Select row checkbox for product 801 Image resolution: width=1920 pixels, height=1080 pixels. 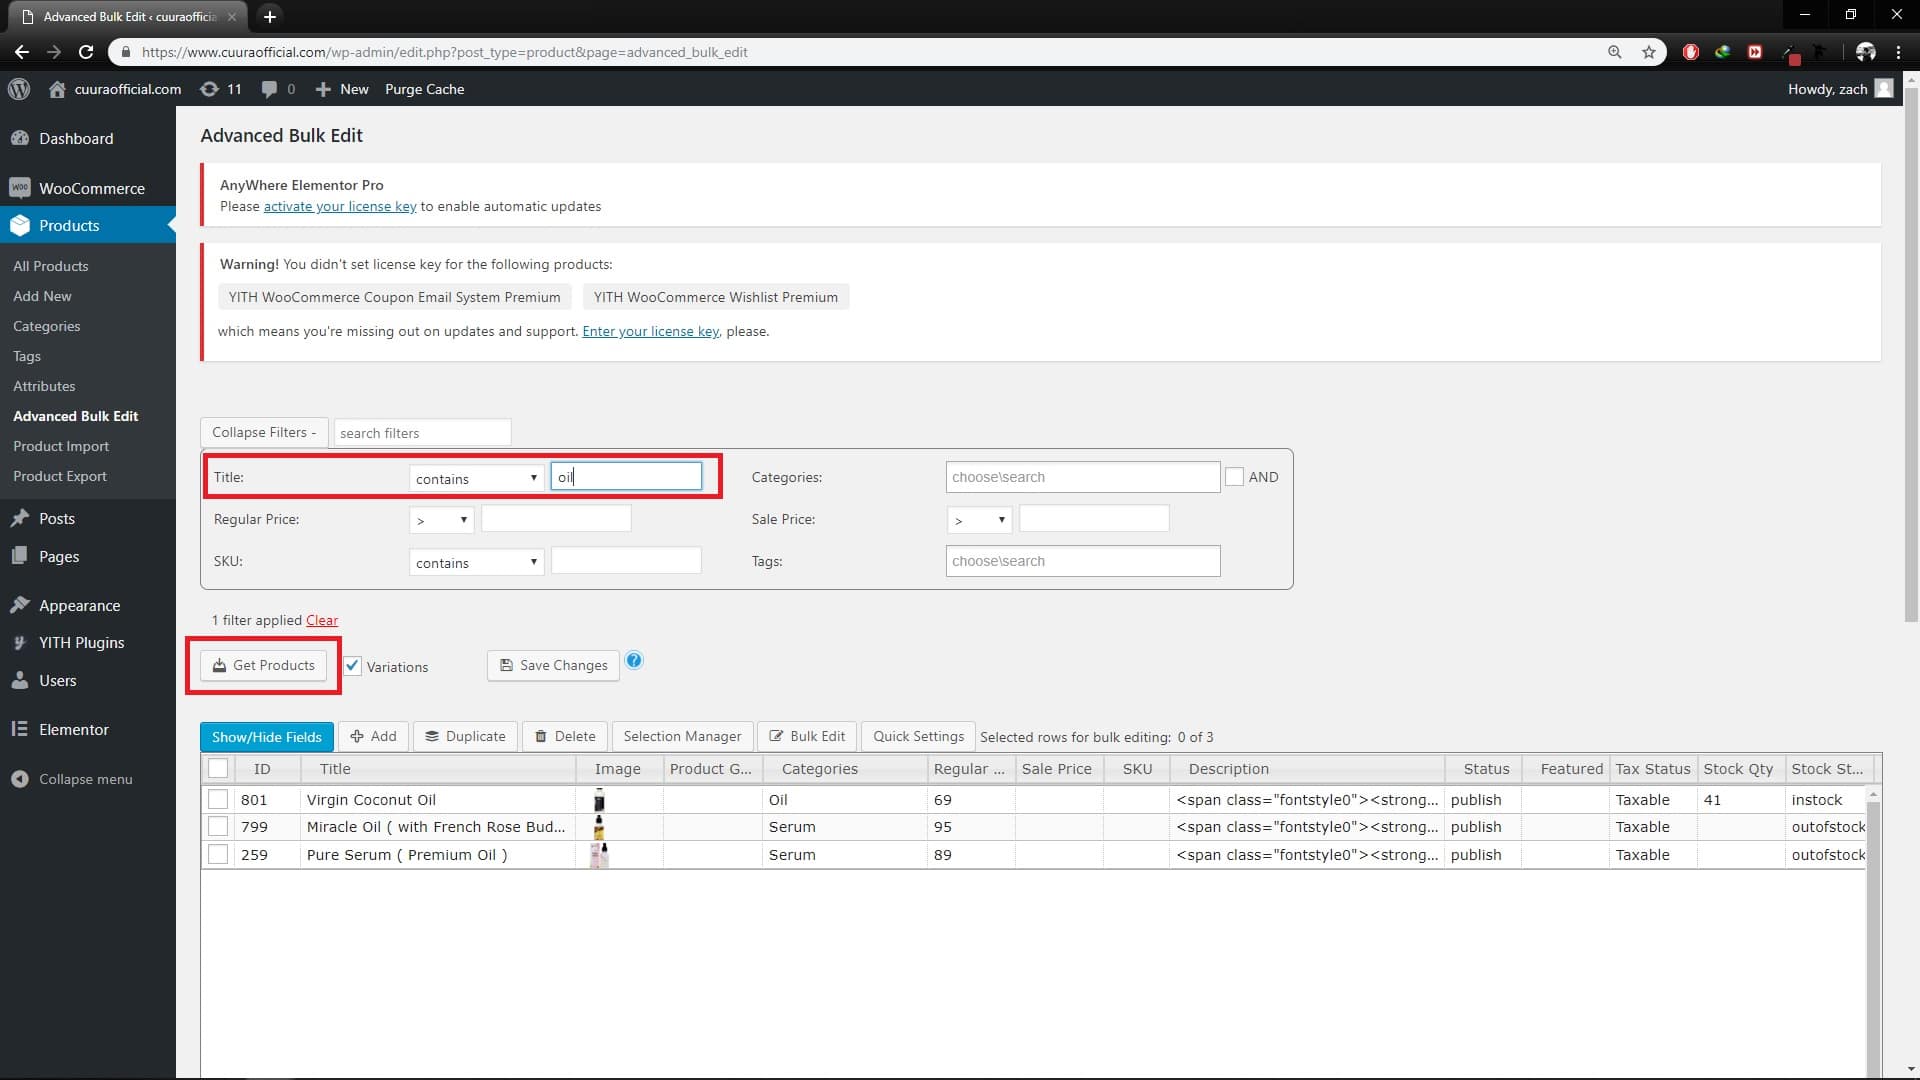pyautogui.click(x=218, y=799)
